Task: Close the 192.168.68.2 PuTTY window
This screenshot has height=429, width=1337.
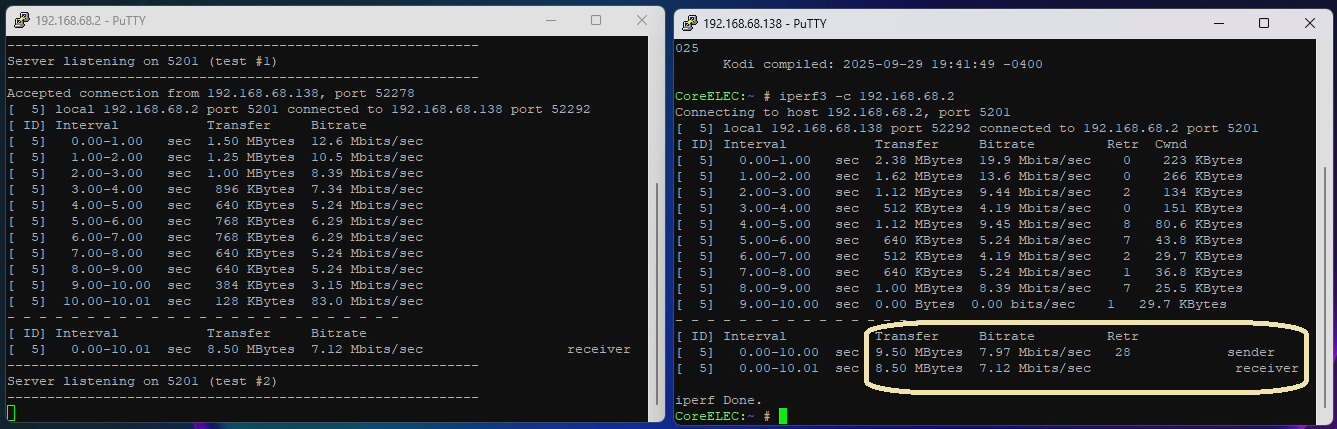Action: 642,20
